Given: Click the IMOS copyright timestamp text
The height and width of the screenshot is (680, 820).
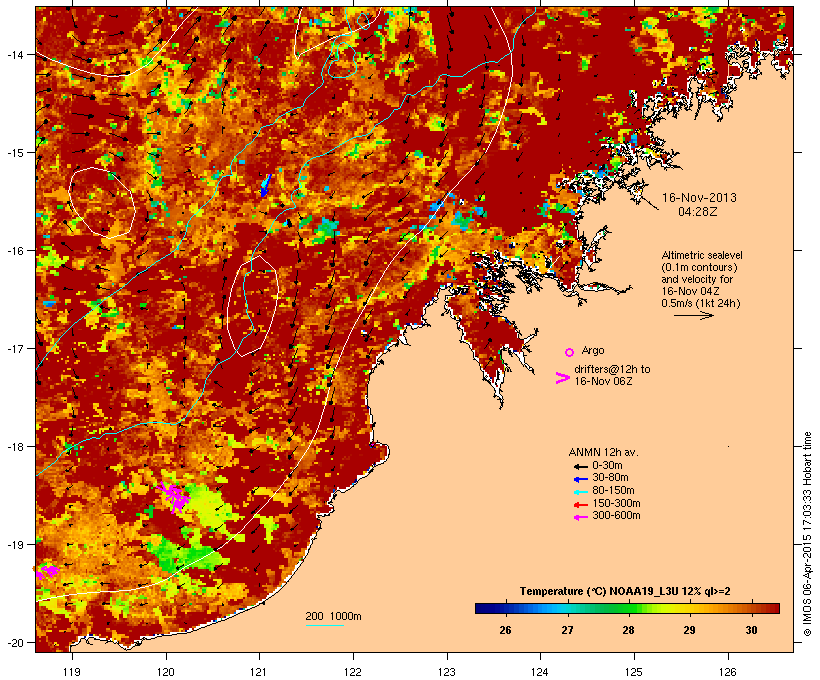Looking at the screenshot, I should [x=808, y=534].
